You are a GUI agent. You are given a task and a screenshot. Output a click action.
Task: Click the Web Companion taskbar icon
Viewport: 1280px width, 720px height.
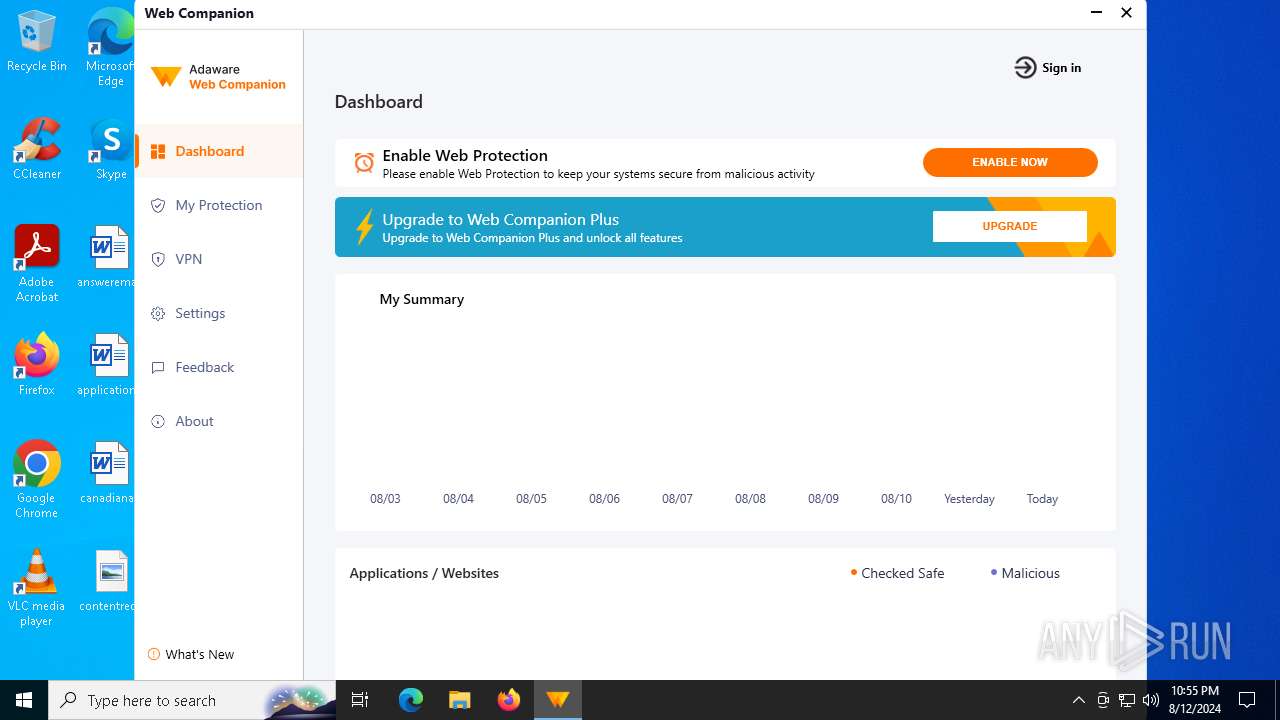558,700
